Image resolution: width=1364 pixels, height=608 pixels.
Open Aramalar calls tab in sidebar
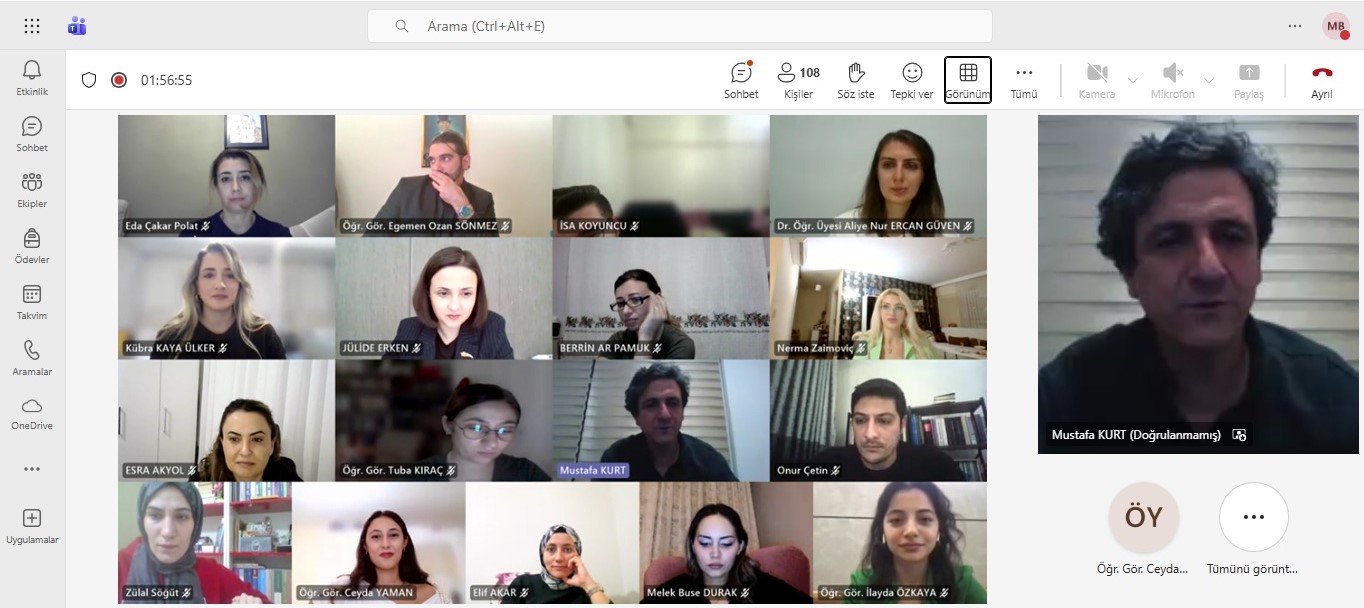pos(32,357)
